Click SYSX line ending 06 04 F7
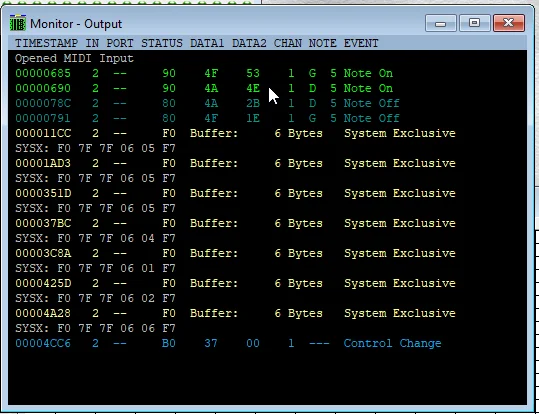539x414 pixels. 95,238
